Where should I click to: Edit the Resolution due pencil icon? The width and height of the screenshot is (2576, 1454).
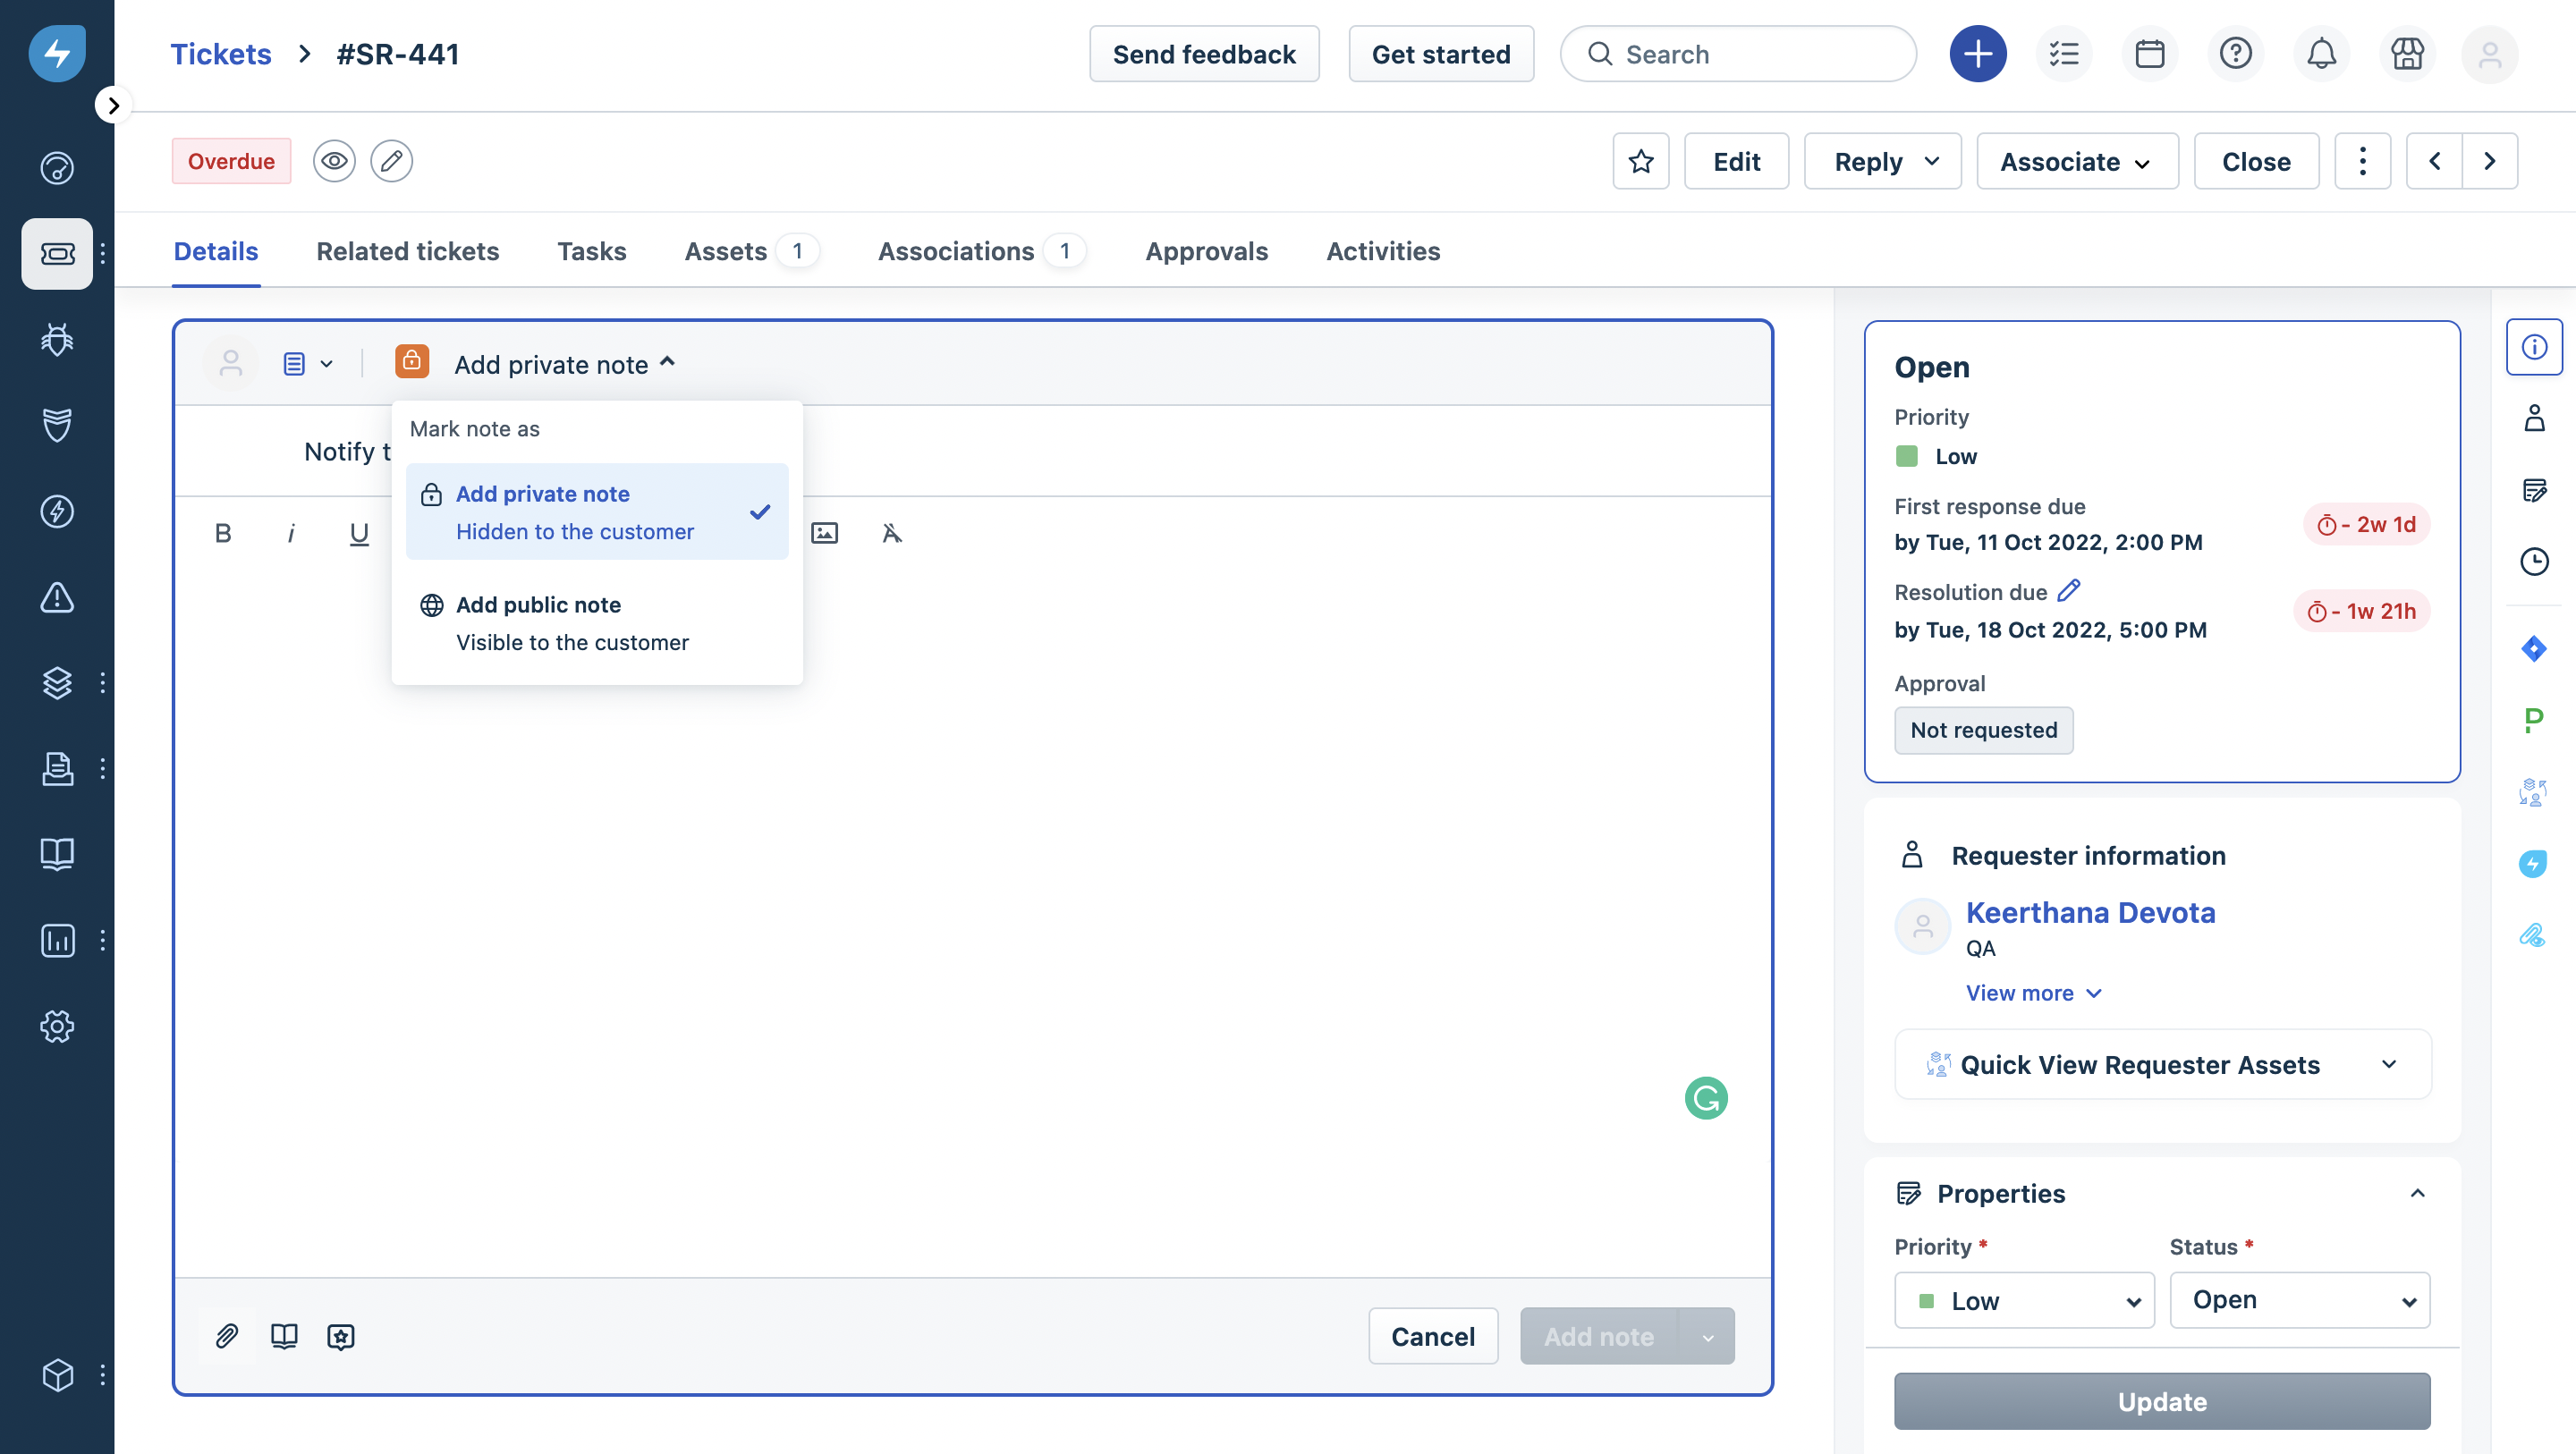click(x=2069, y=591)
